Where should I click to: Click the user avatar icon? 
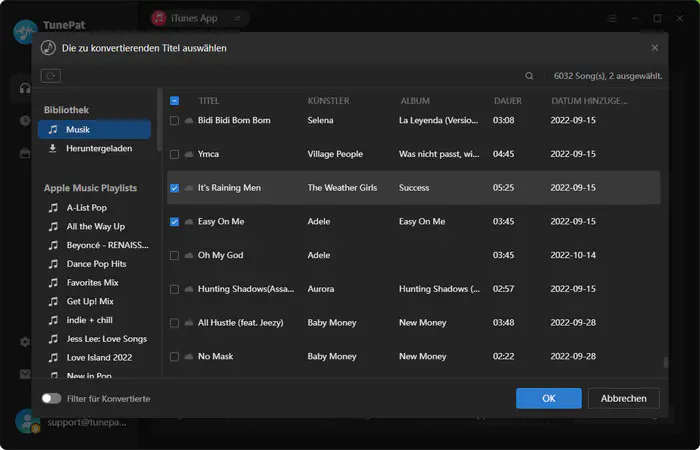[x=28, y=421]
